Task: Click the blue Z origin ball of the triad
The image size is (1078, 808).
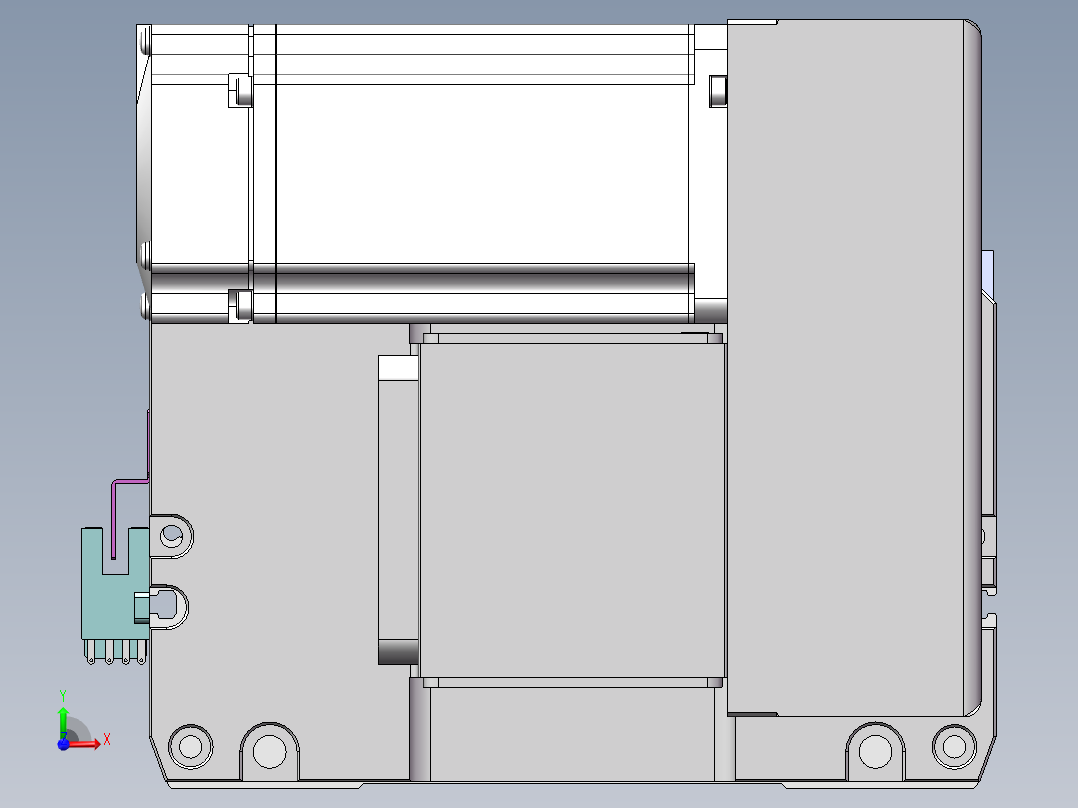Action: click(63, 744)
